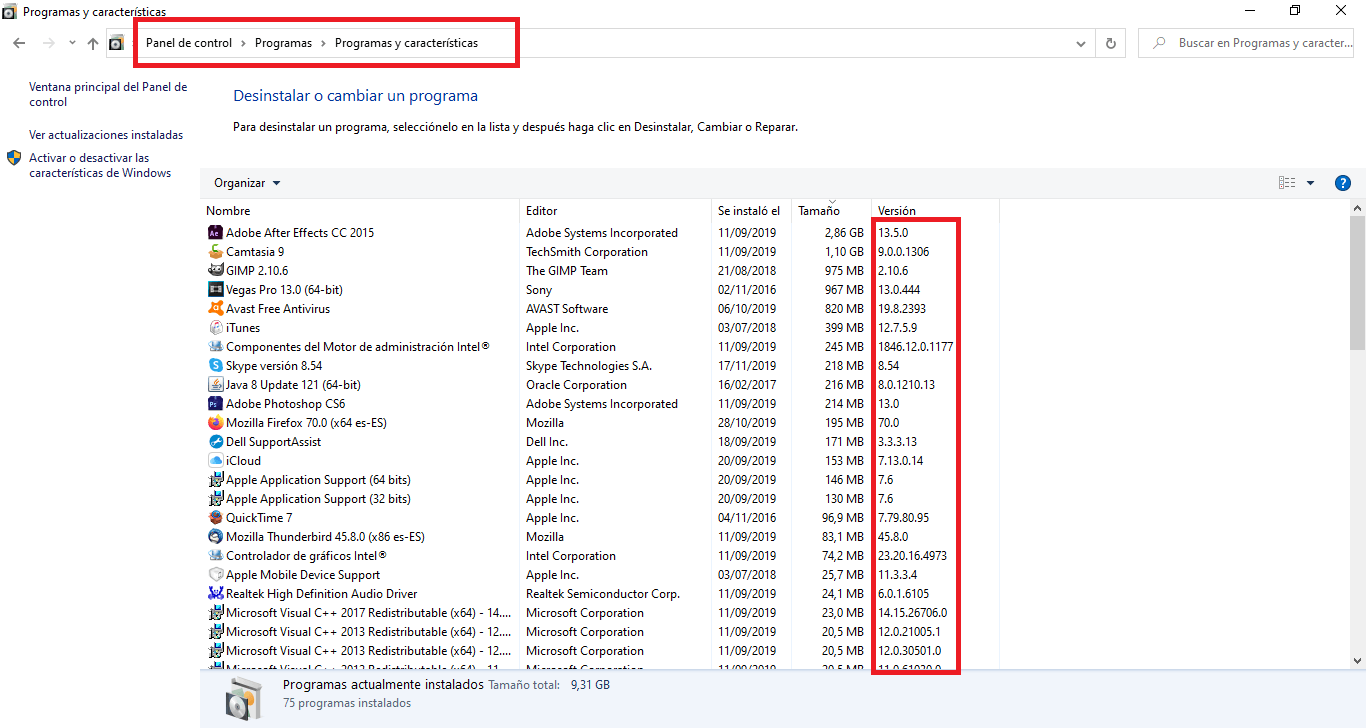Click the TechSmith Corporation publisher cell
This screenshot has height=728, width=1366.
[587, 252]
